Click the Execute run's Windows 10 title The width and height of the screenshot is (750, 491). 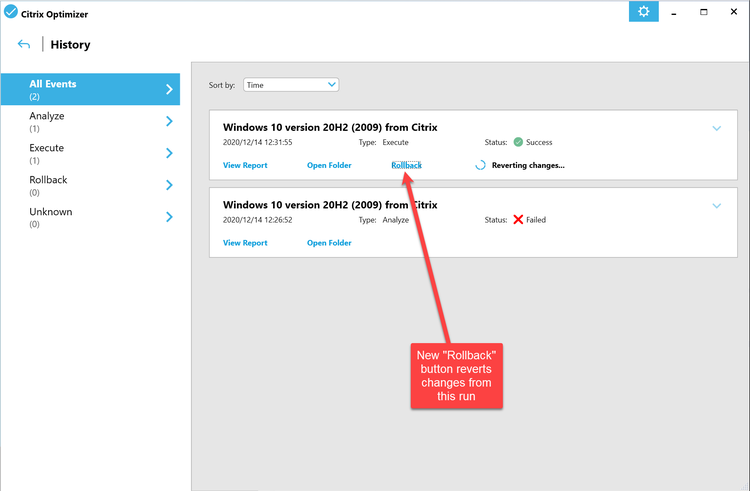[x=330, y=127]
